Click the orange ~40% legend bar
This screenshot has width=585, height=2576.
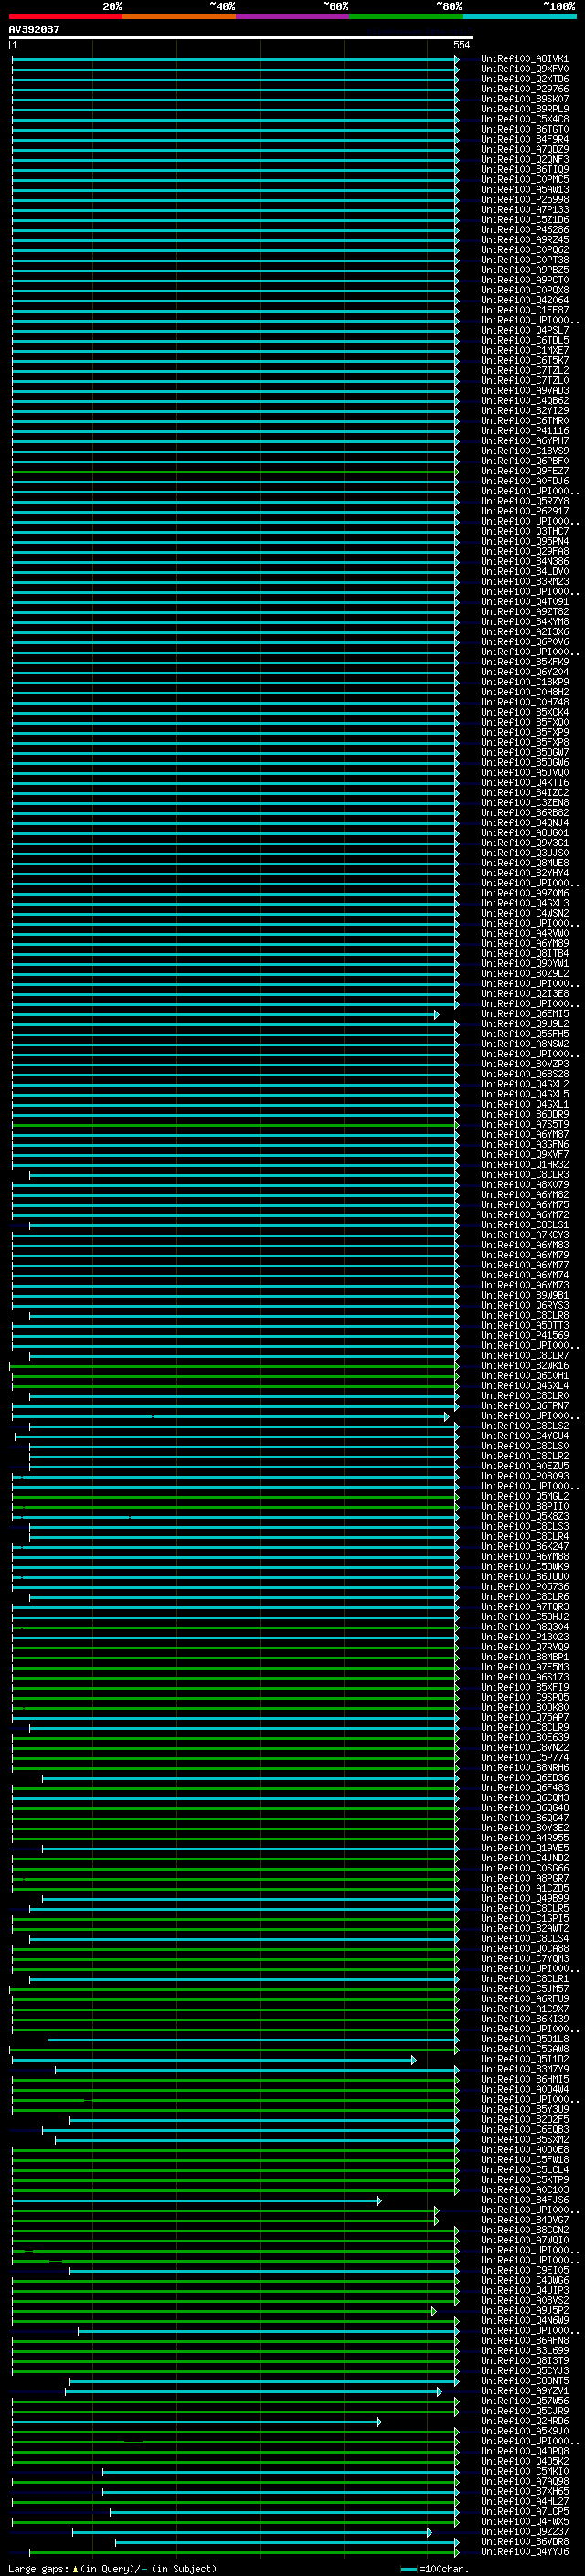tap(179, 17)
